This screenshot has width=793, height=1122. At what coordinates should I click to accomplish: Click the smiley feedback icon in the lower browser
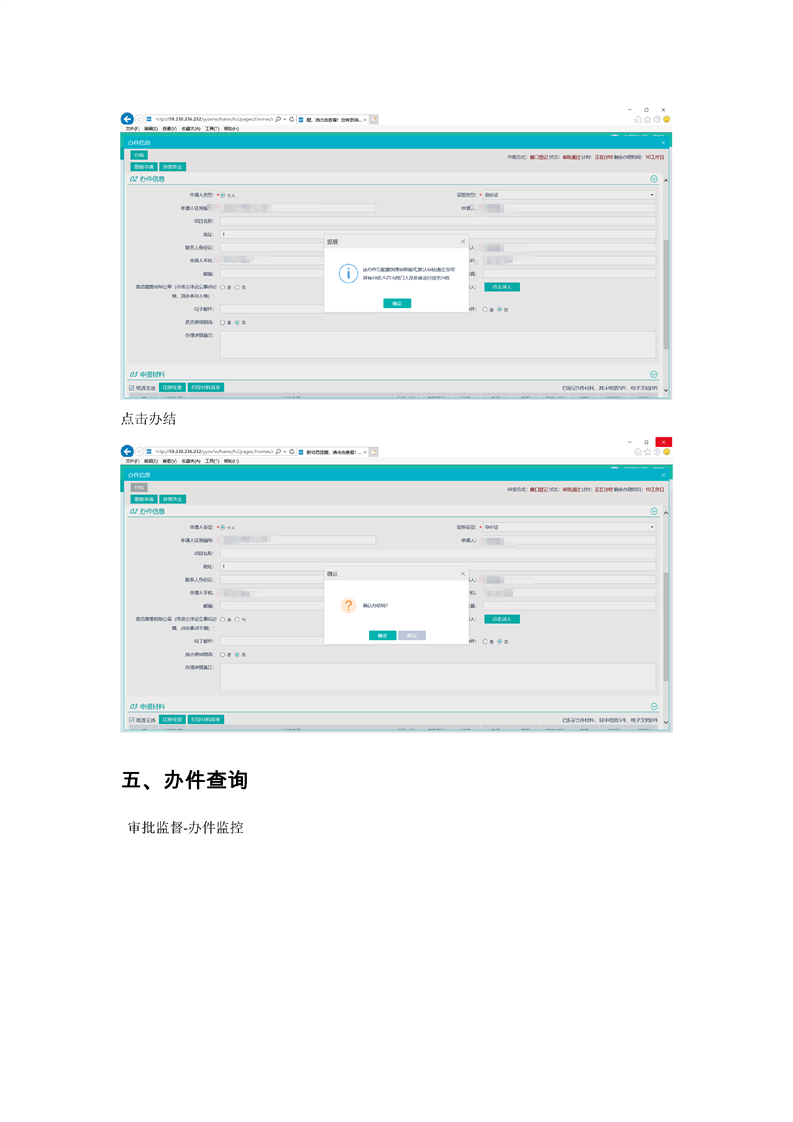666,451
